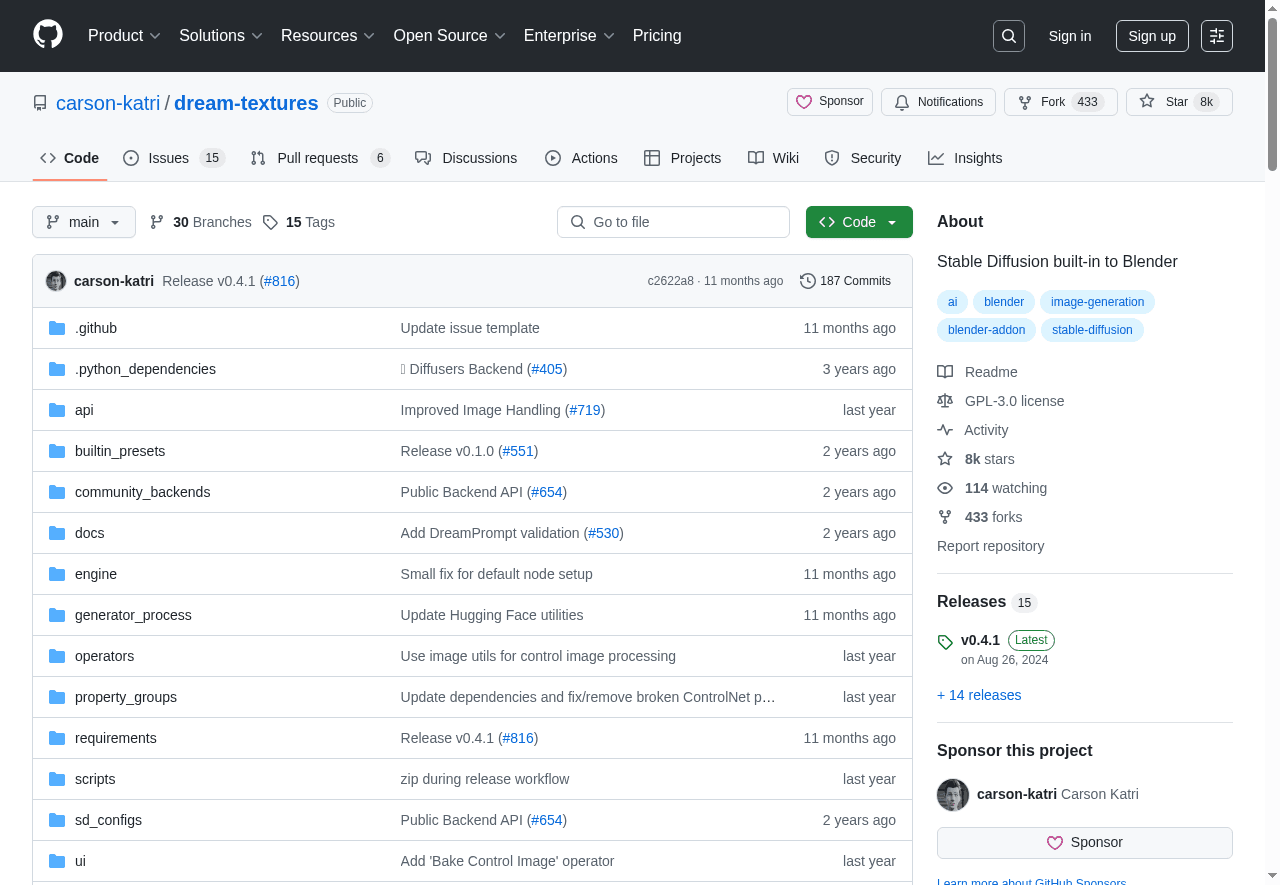
Task: Open the green Code dropdown button
Action: click(x=859, y=222)
